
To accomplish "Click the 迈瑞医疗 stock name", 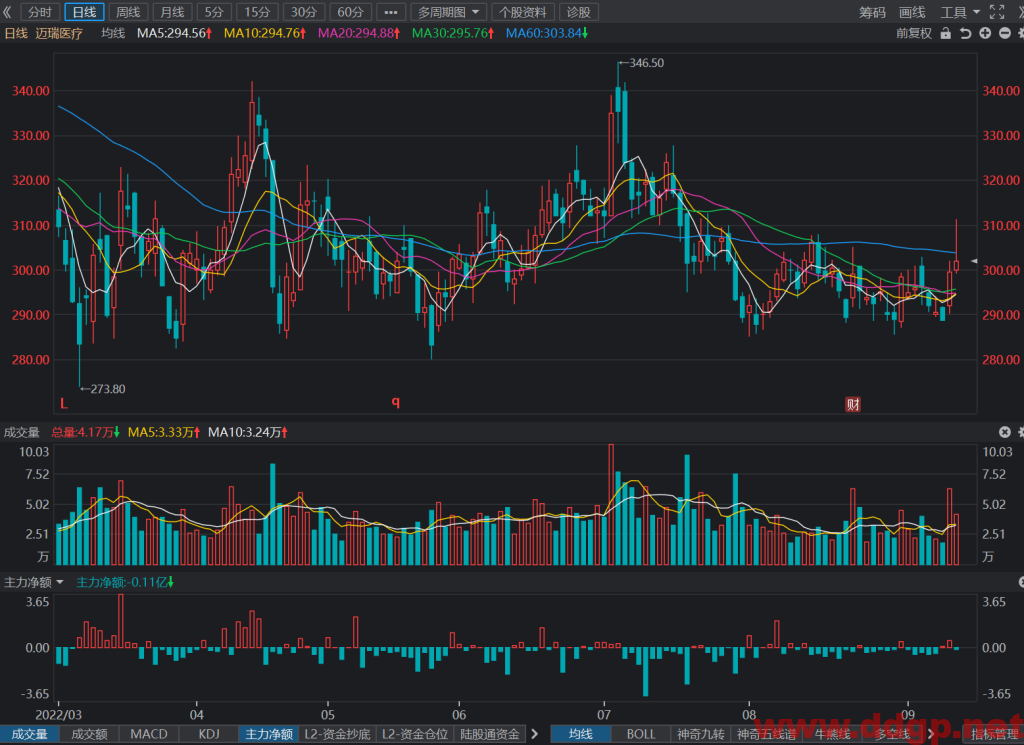I will tap(59, 33).
